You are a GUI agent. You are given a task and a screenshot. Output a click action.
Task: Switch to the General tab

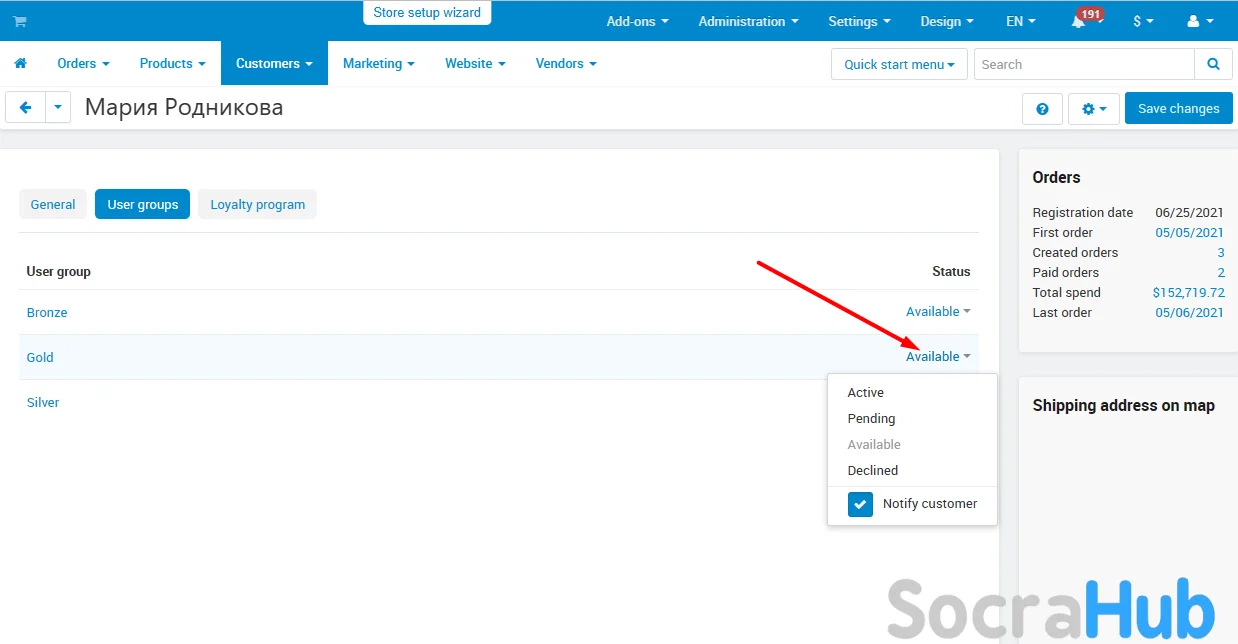point(53,204)
